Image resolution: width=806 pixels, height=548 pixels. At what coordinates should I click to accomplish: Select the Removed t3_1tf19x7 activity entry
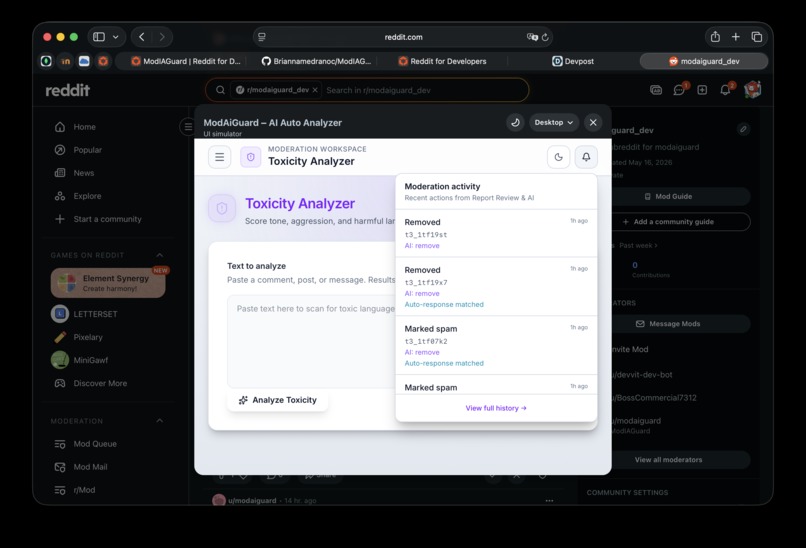point(496,287)
